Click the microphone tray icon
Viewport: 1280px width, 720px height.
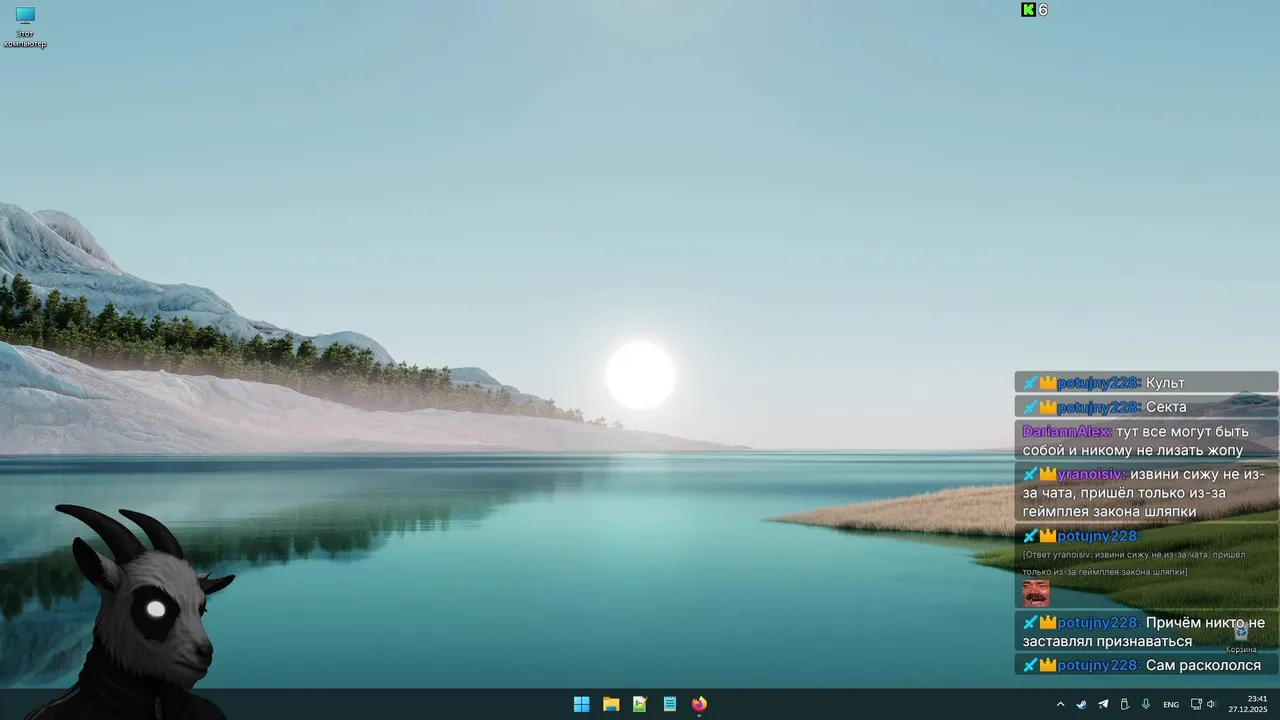click(1146, 704)
